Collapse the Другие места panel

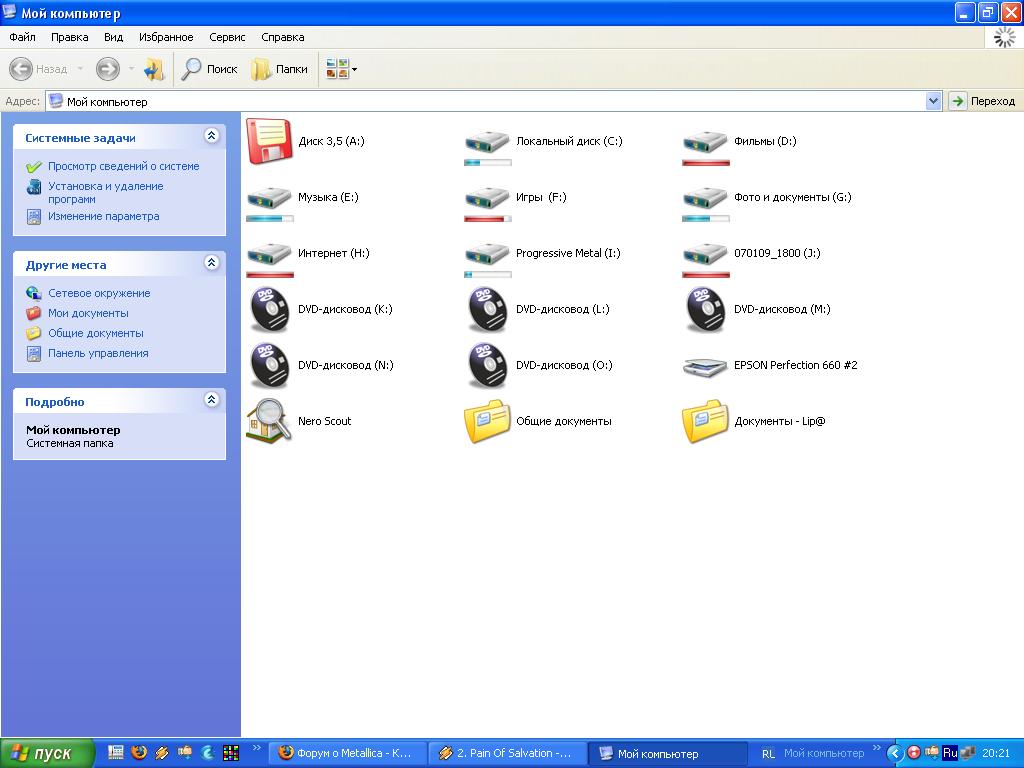click(x=211, y=263)
